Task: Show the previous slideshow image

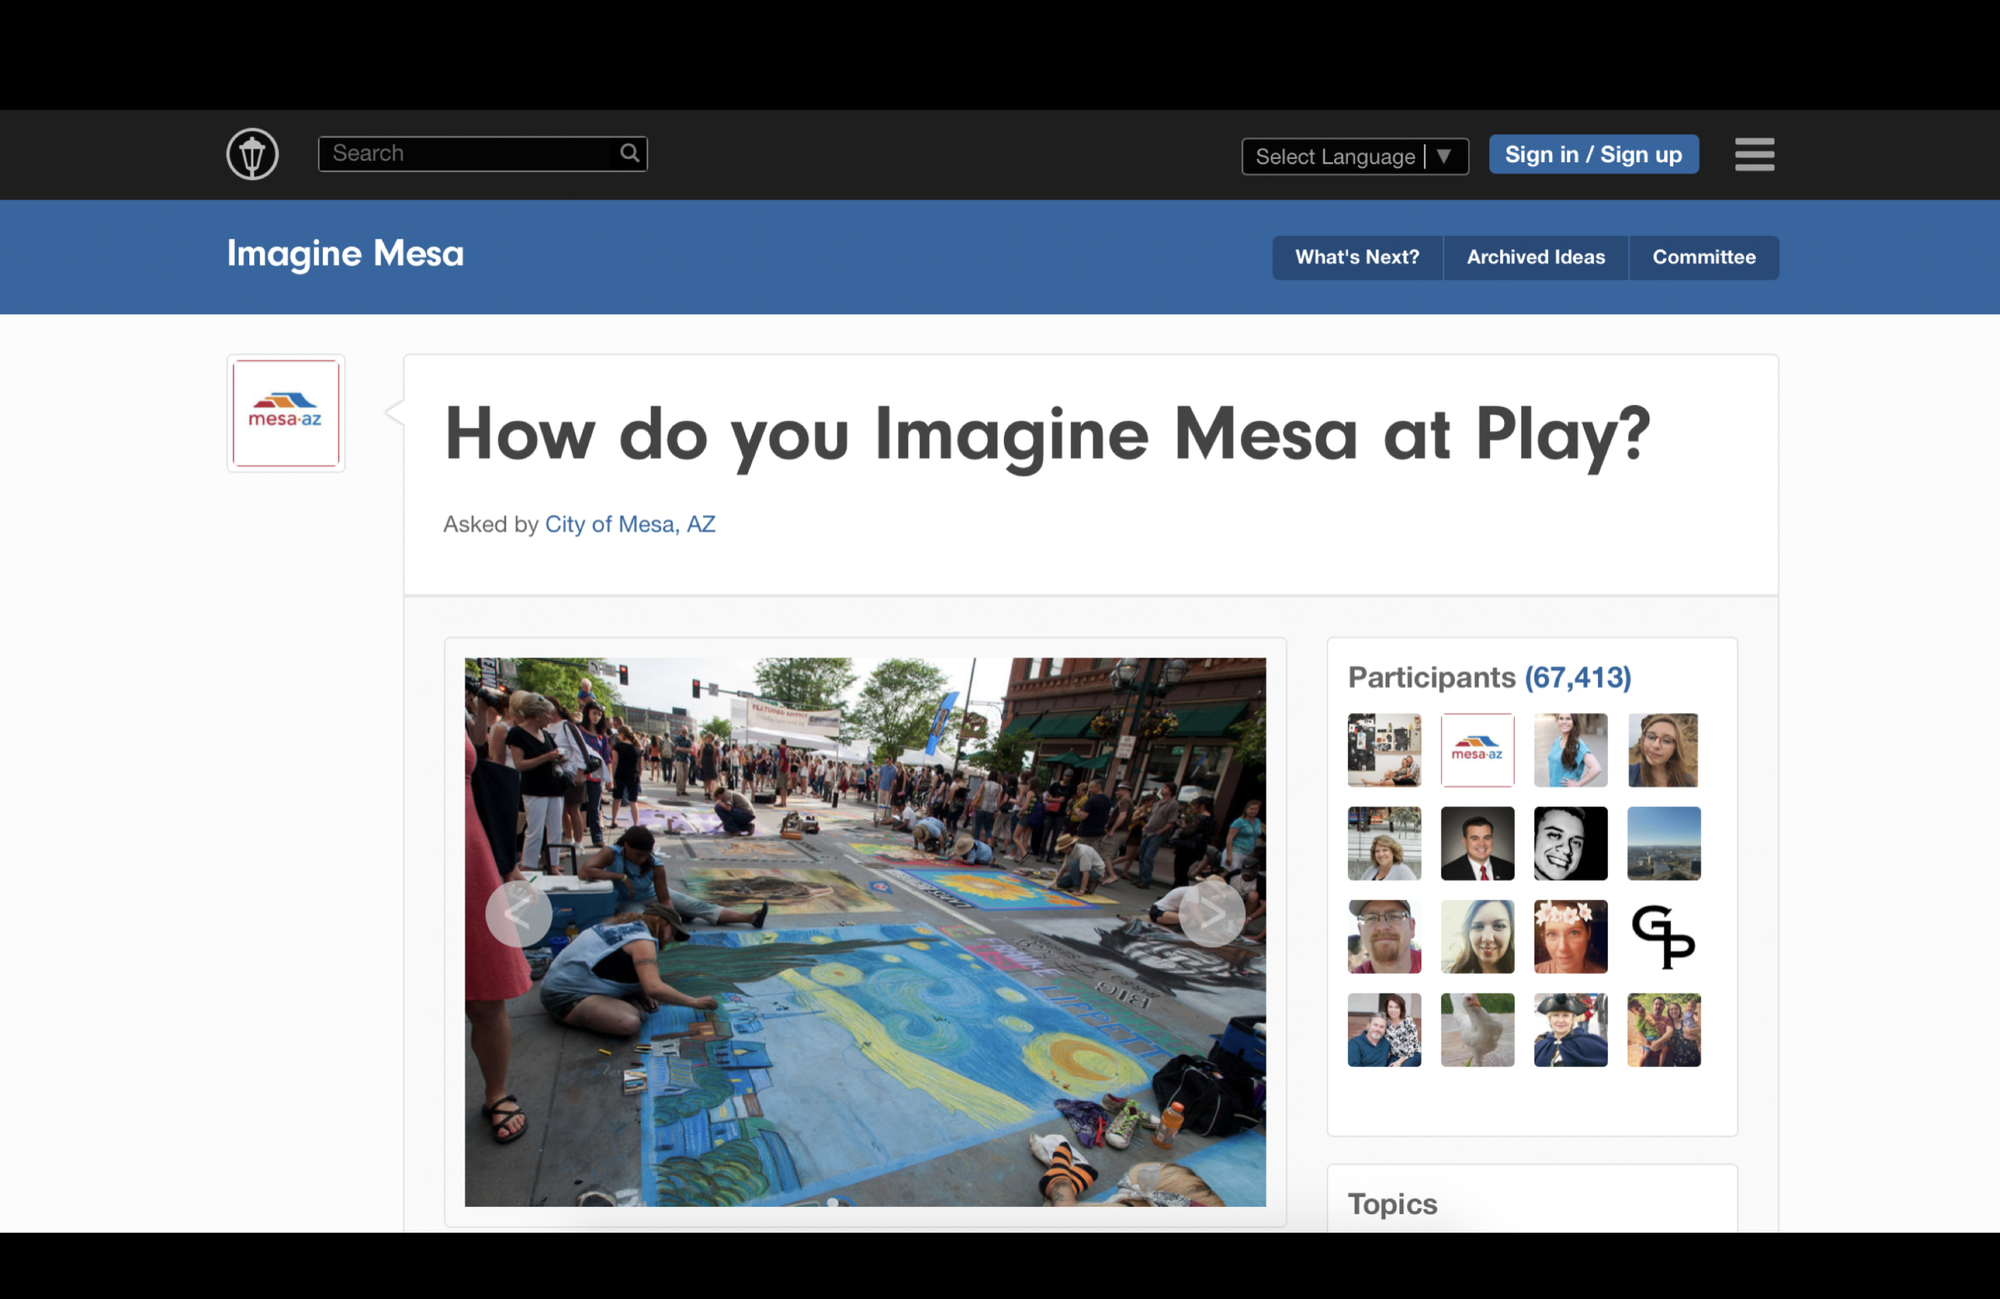Action: point(518,913)
